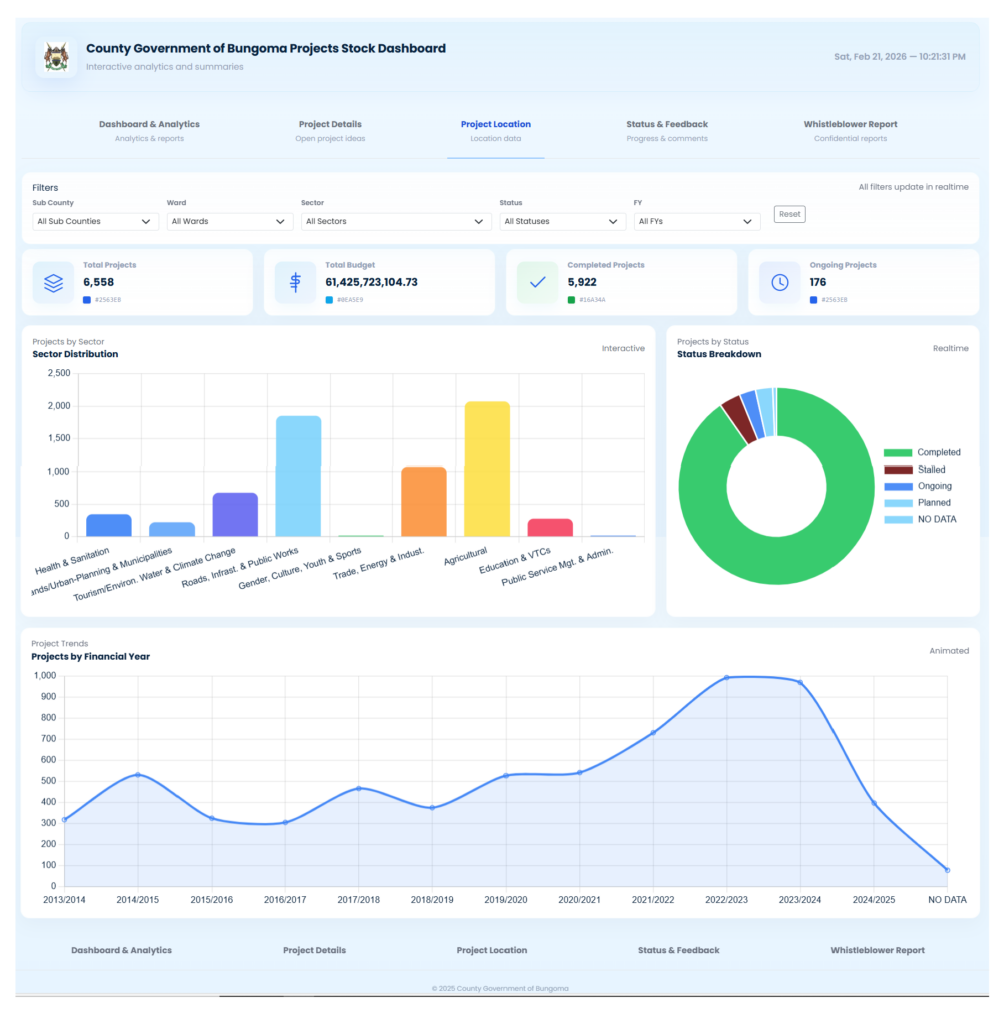The height and width of the screenshot is (1024, 1004).
Task: Expand the Ward filter dropdown
Action: click(x=229, y=221)
